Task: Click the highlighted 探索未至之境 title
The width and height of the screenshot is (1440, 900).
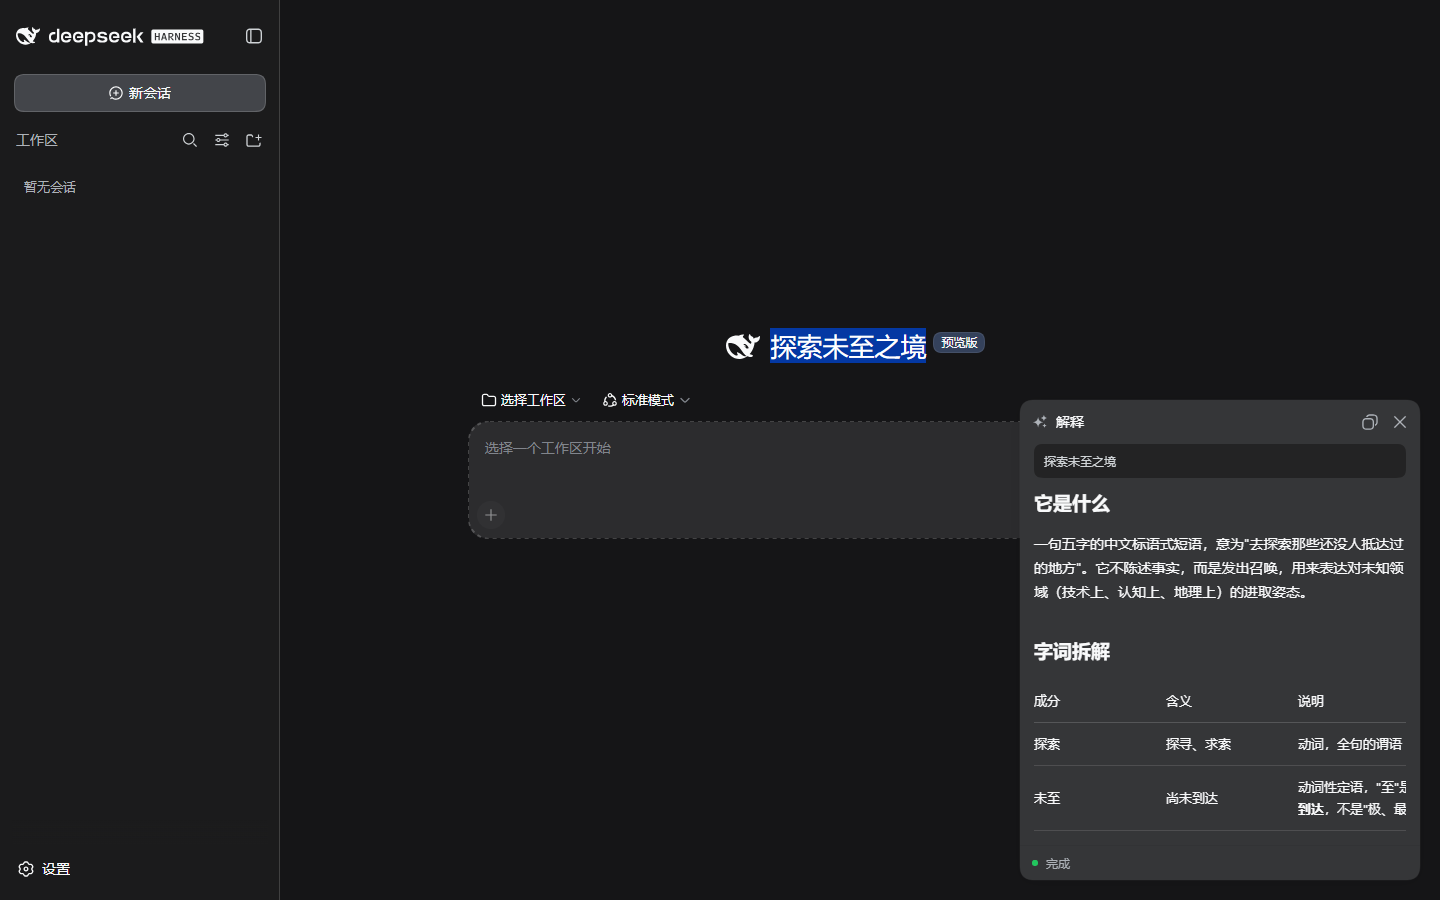Action: (848, 346)
